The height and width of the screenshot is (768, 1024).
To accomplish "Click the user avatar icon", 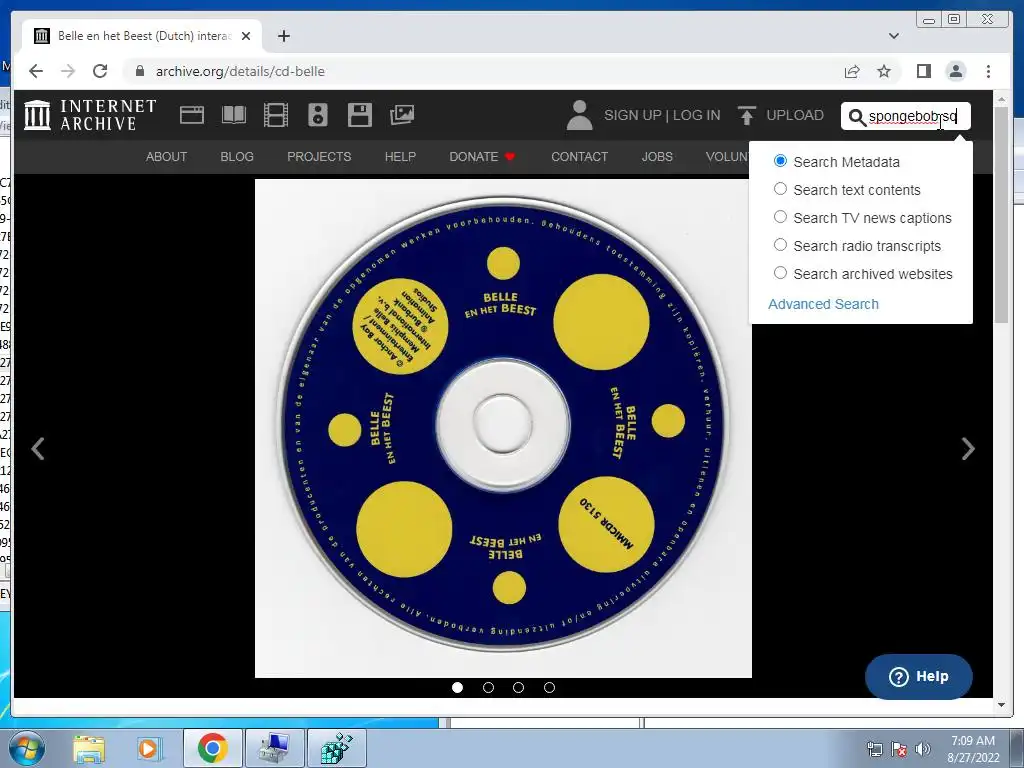I will (x=579, y=115).
